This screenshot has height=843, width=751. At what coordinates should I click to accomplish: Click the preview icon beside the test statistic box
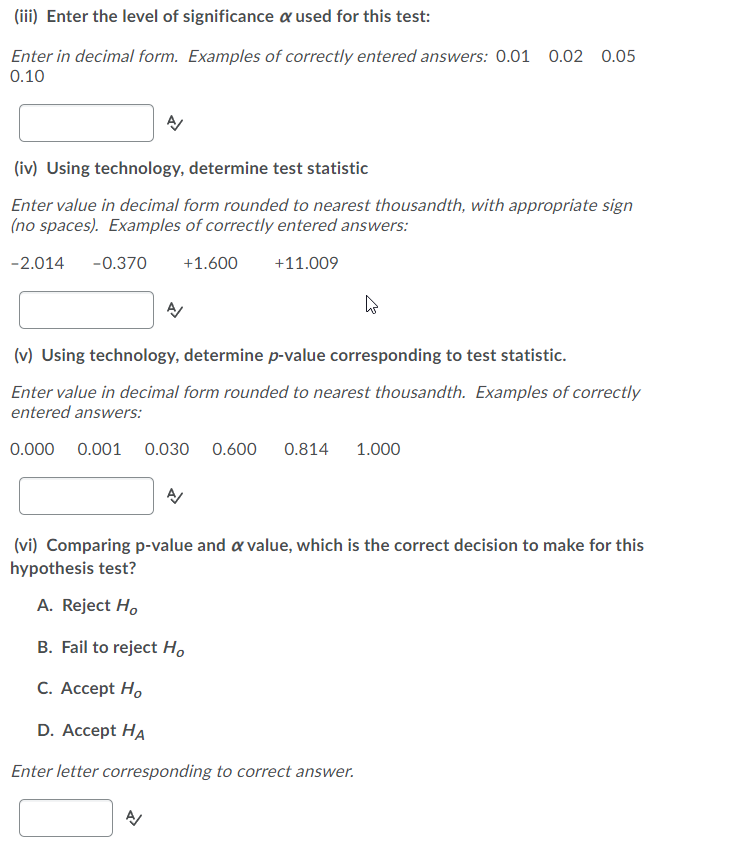tap(175, 309)
